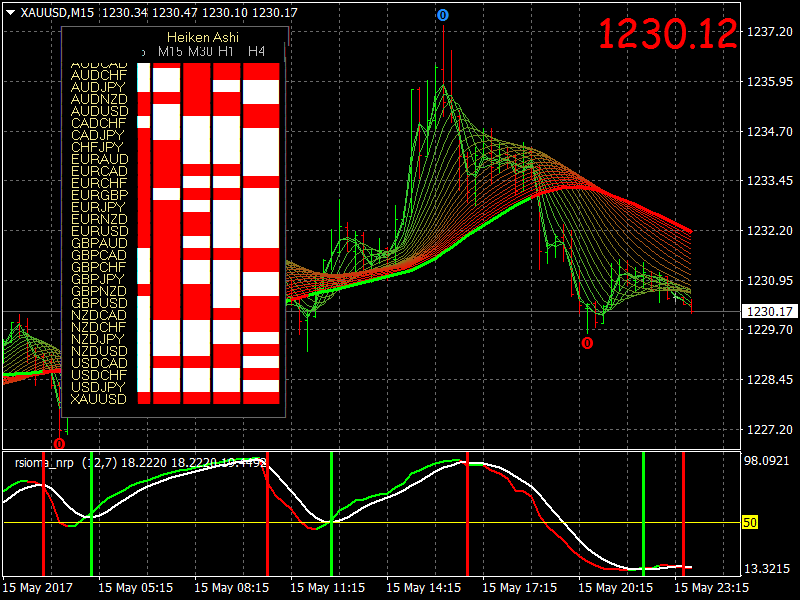This screenshot has width=800, height=600.
Task: Click the XAUUSD M15 red cell
Action: (167, 398)
